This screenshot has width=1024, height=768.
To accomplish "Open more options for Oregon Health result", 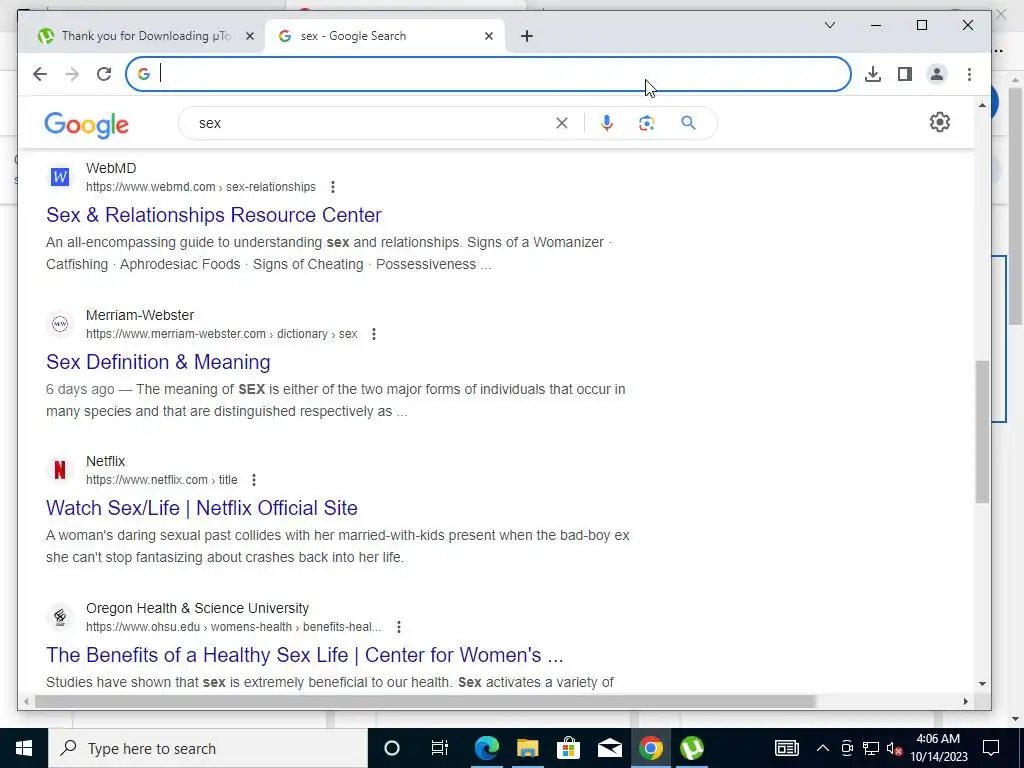I will [x=398, y=627].
